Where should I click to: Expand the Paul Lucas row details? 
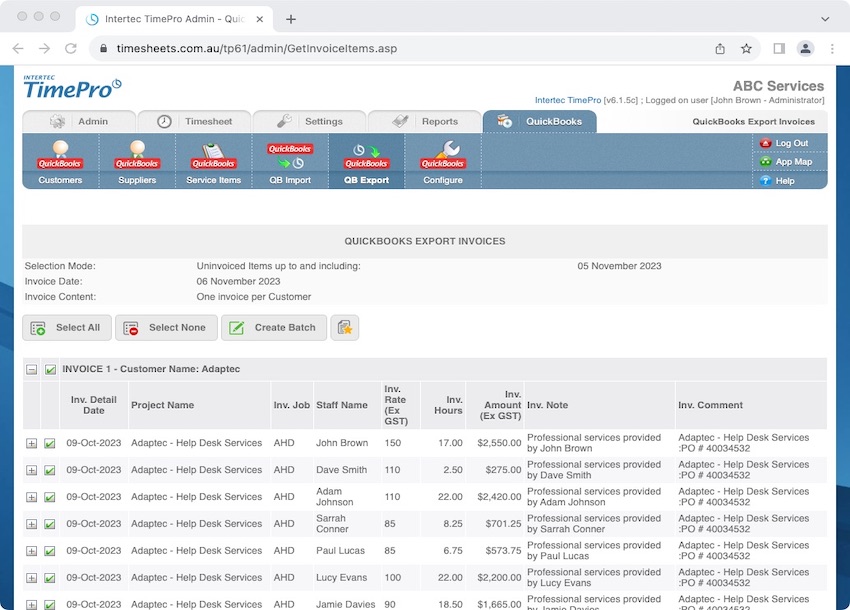click(x=31, y=551)
